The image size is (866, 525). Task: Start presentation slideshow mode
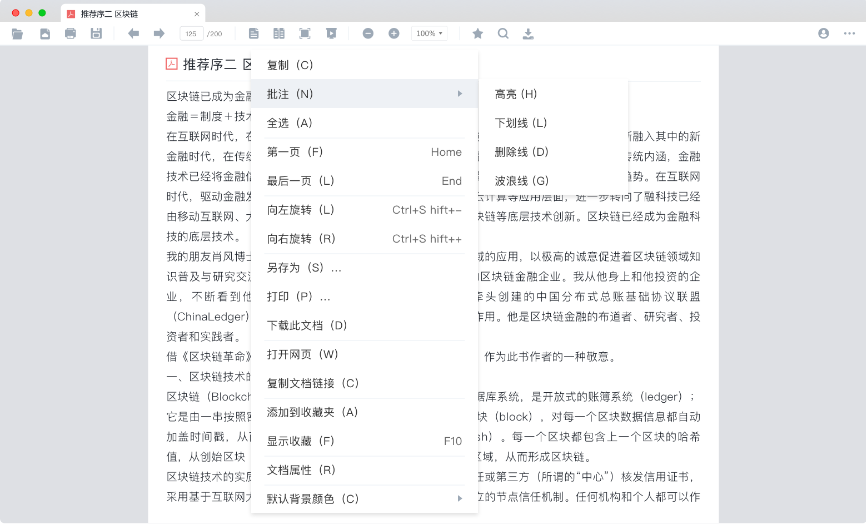(331, 34)
